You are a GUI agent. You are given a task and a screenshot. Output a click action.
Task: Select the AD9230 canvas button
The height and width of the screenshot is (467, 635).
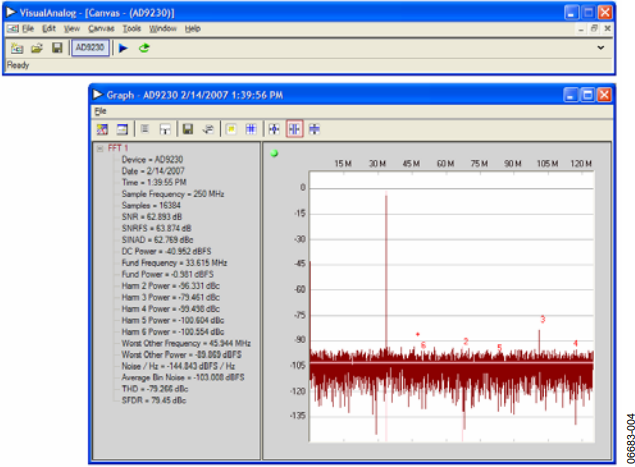click(90, 48)
